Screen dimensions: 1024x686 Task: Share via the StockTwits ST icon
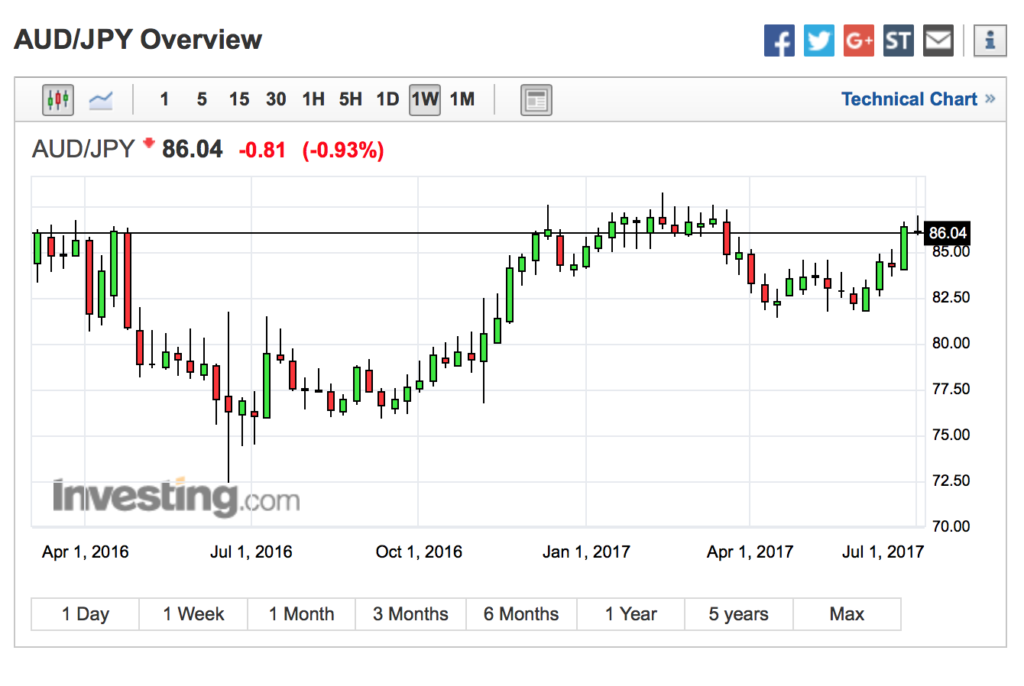[899, 41]
